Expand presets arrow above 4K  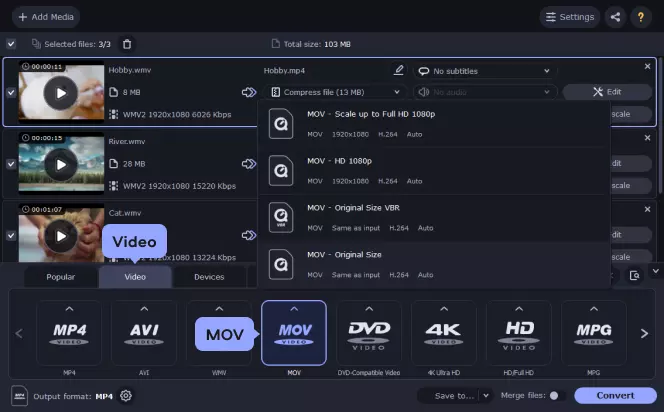[444, 309]
